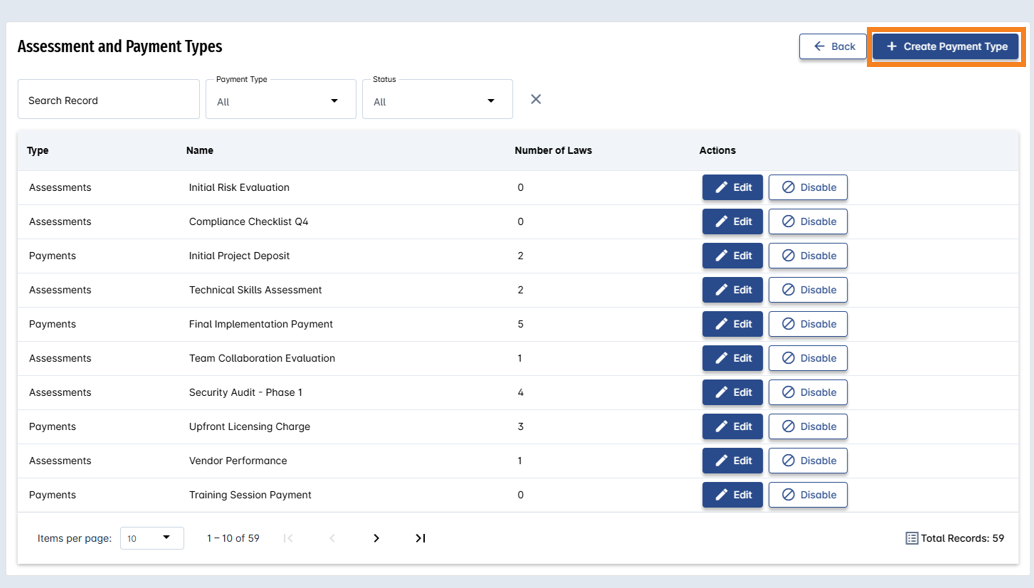Open the Status filter dropdown
The image size is (1034, 588).
[437, 100]
